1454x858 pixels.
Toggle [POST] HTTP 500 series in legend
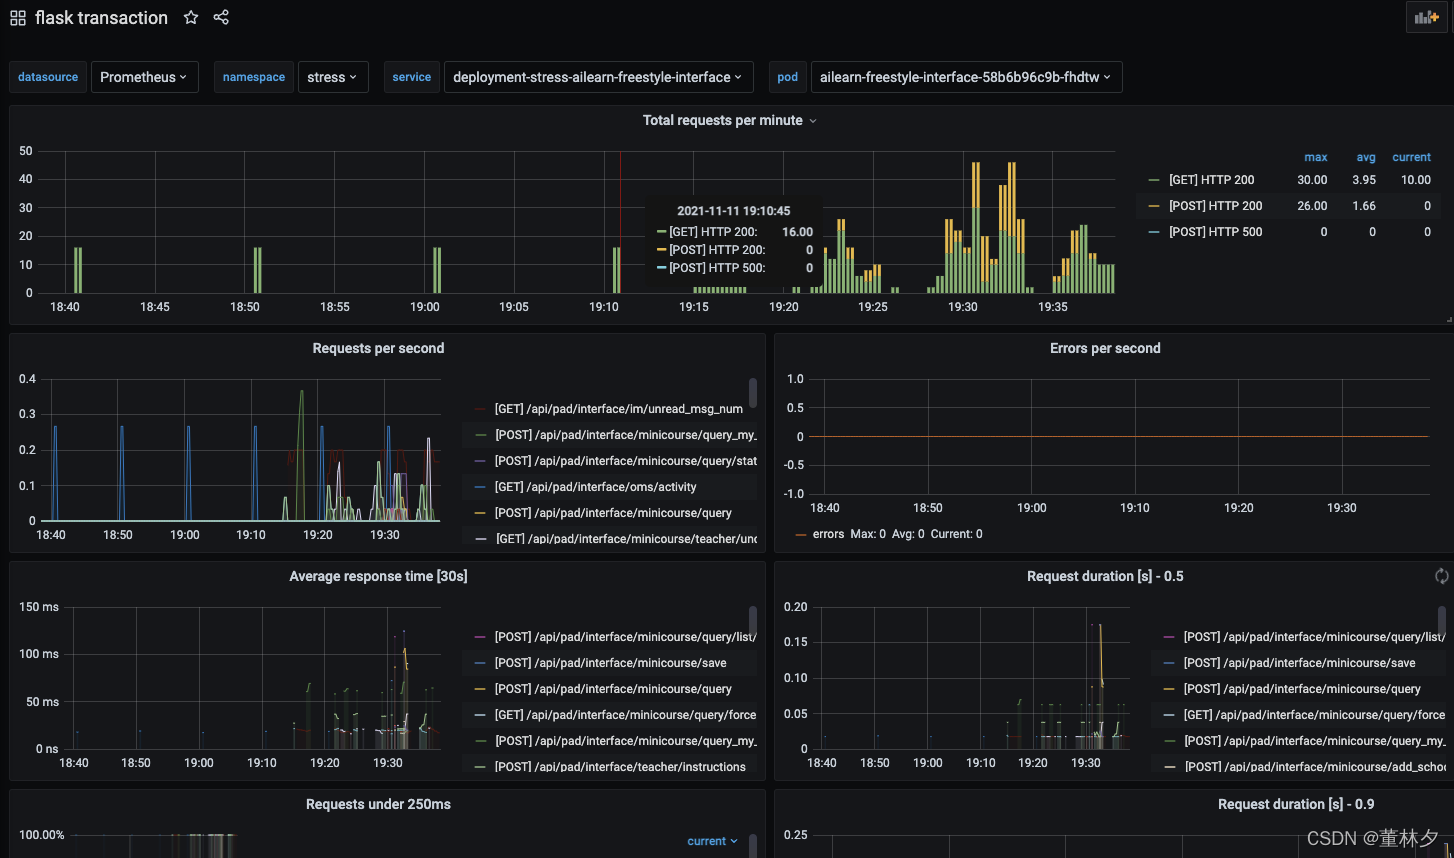pyautogui.click(x=1215, y=232)
